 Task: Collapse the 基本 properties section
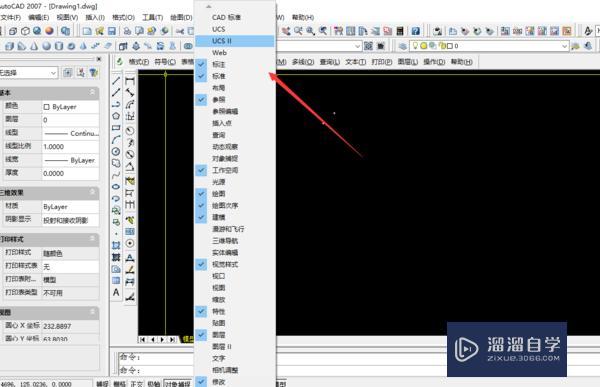92,92
